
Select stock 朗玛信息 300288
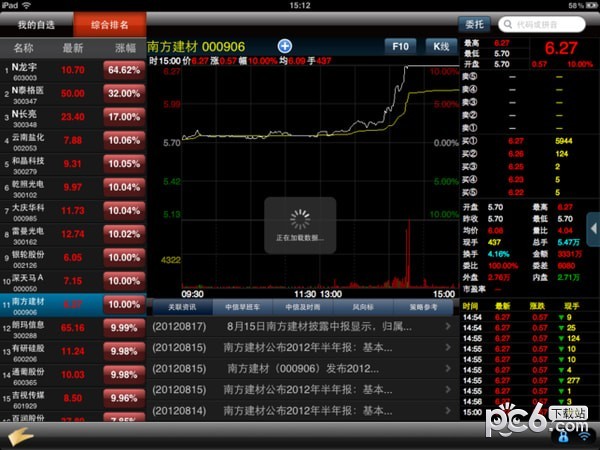(73, 328)
